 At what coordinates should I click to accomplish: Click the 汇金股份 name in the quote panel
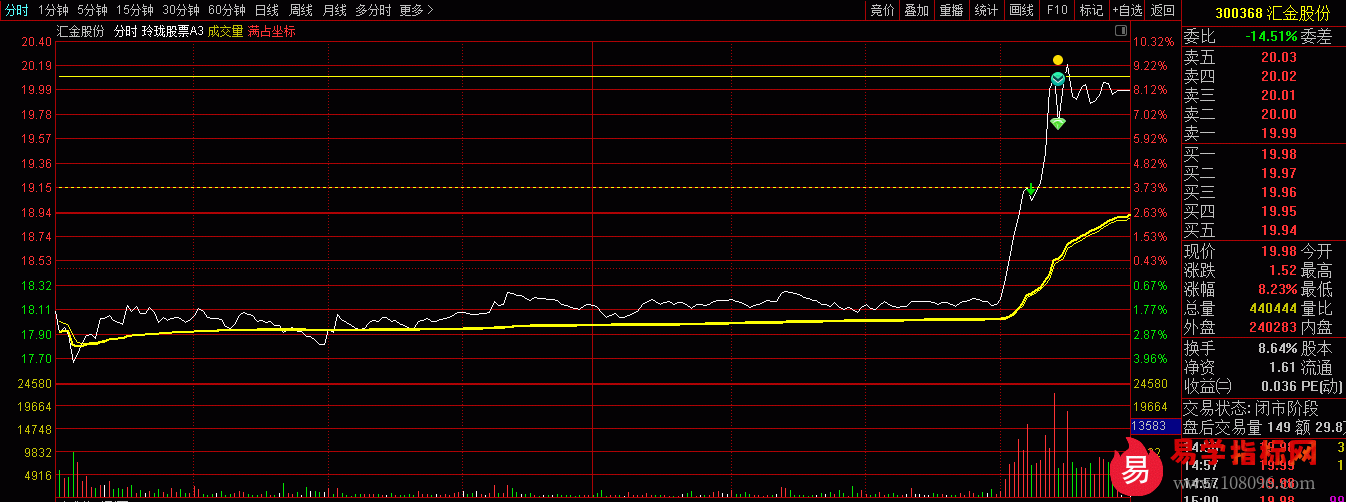pos(1298,14)
